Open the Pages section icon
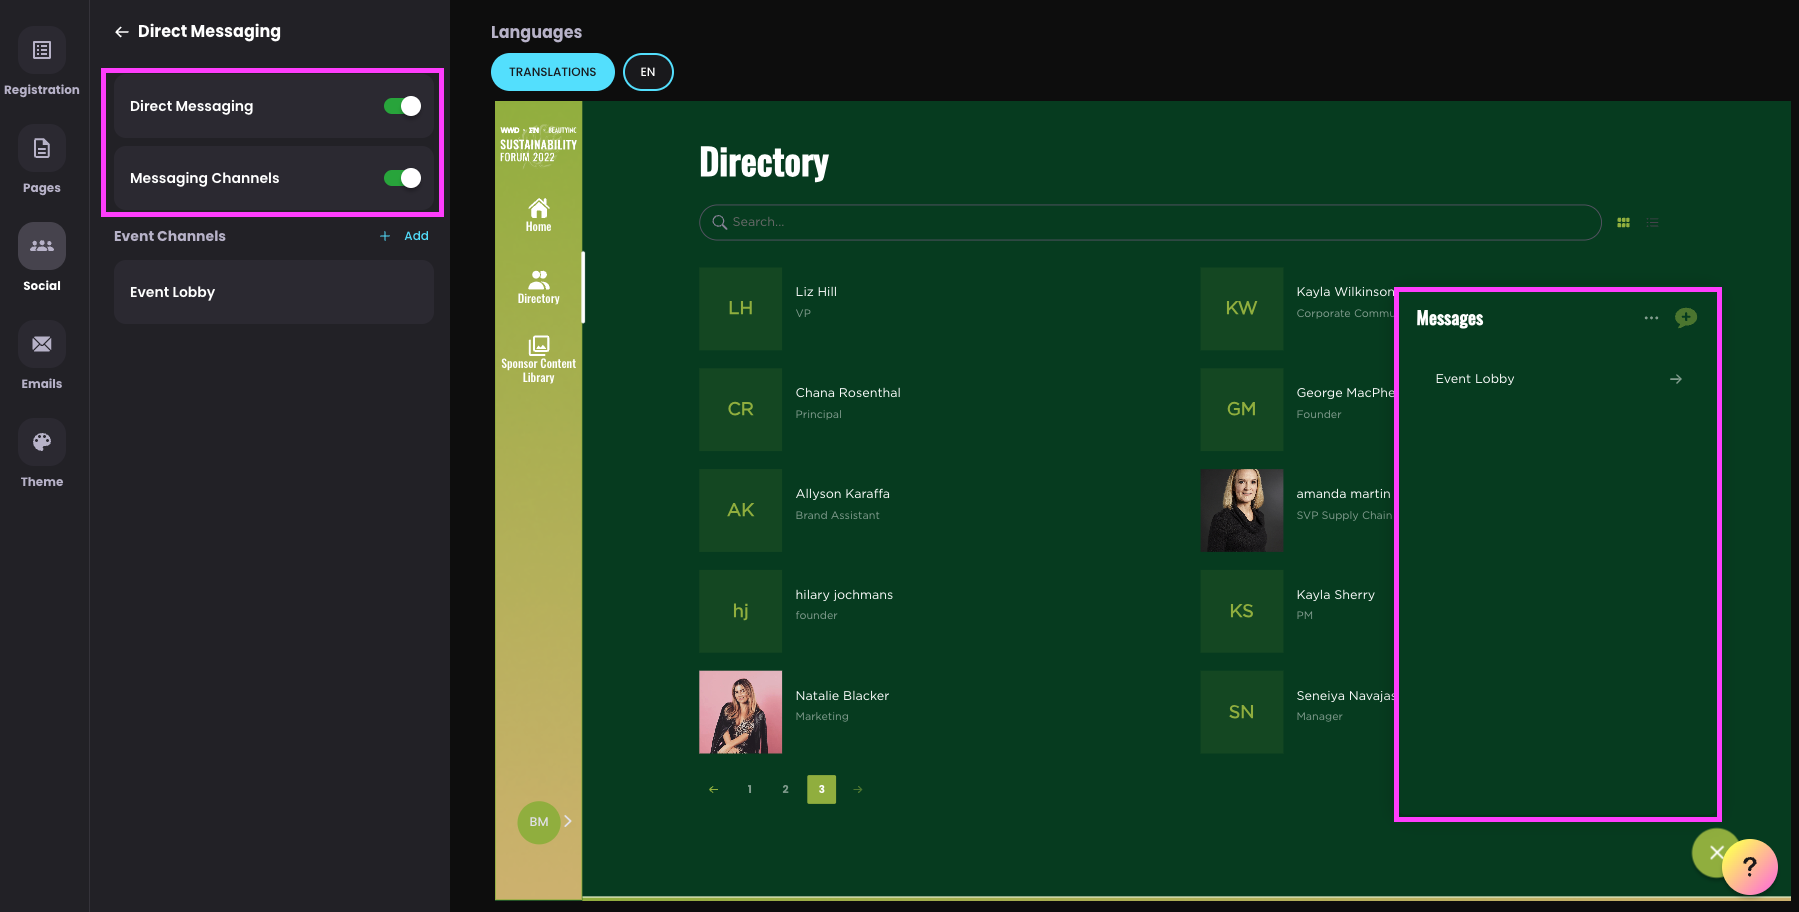The height and width of the screenshot is (912, 1799). point(42,148)
